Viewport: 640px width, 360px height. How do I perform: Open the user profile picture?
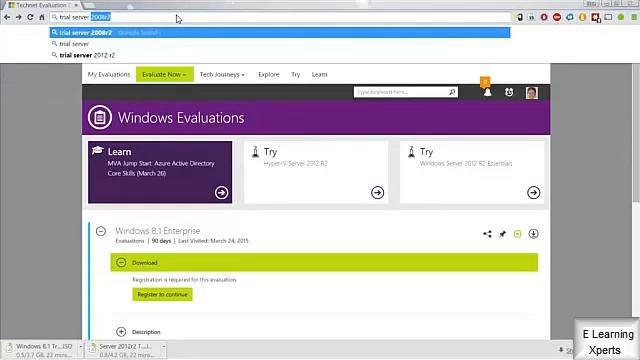531,93
